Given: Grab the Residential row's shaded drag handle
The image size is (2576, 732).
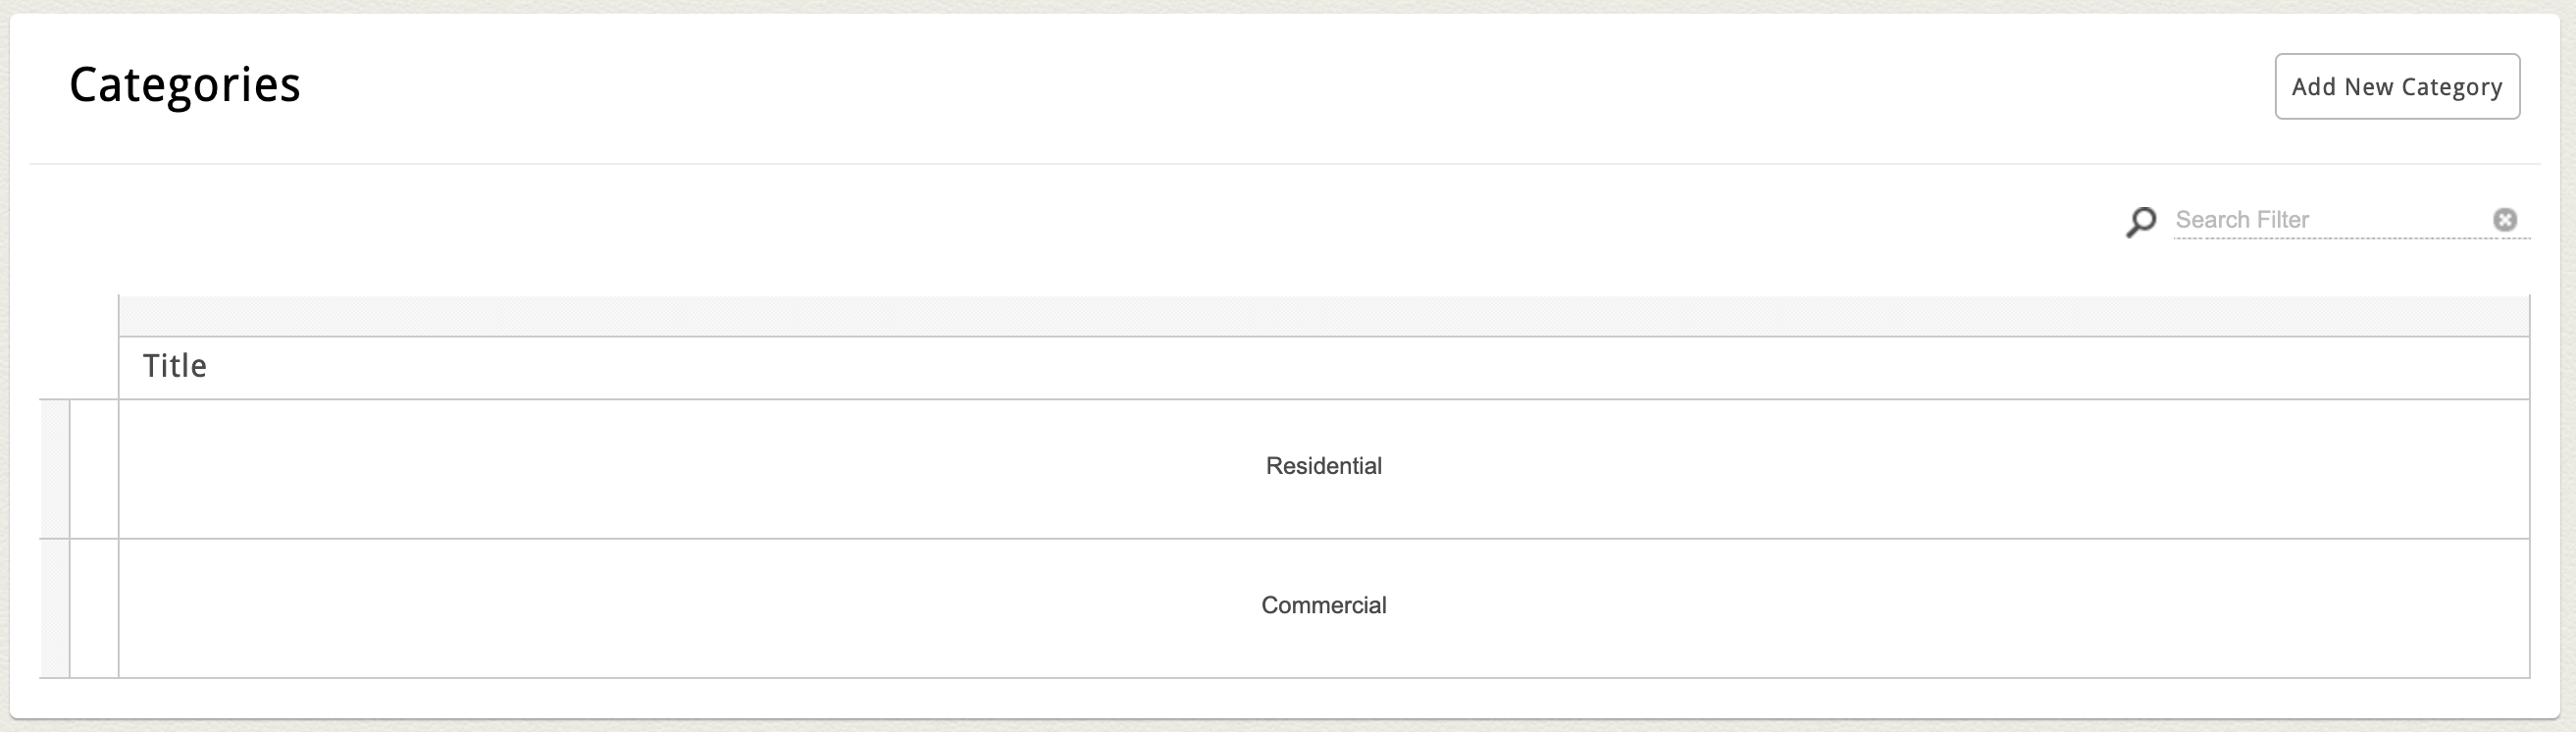Looking at the screenshot, I should coord(54,469).
